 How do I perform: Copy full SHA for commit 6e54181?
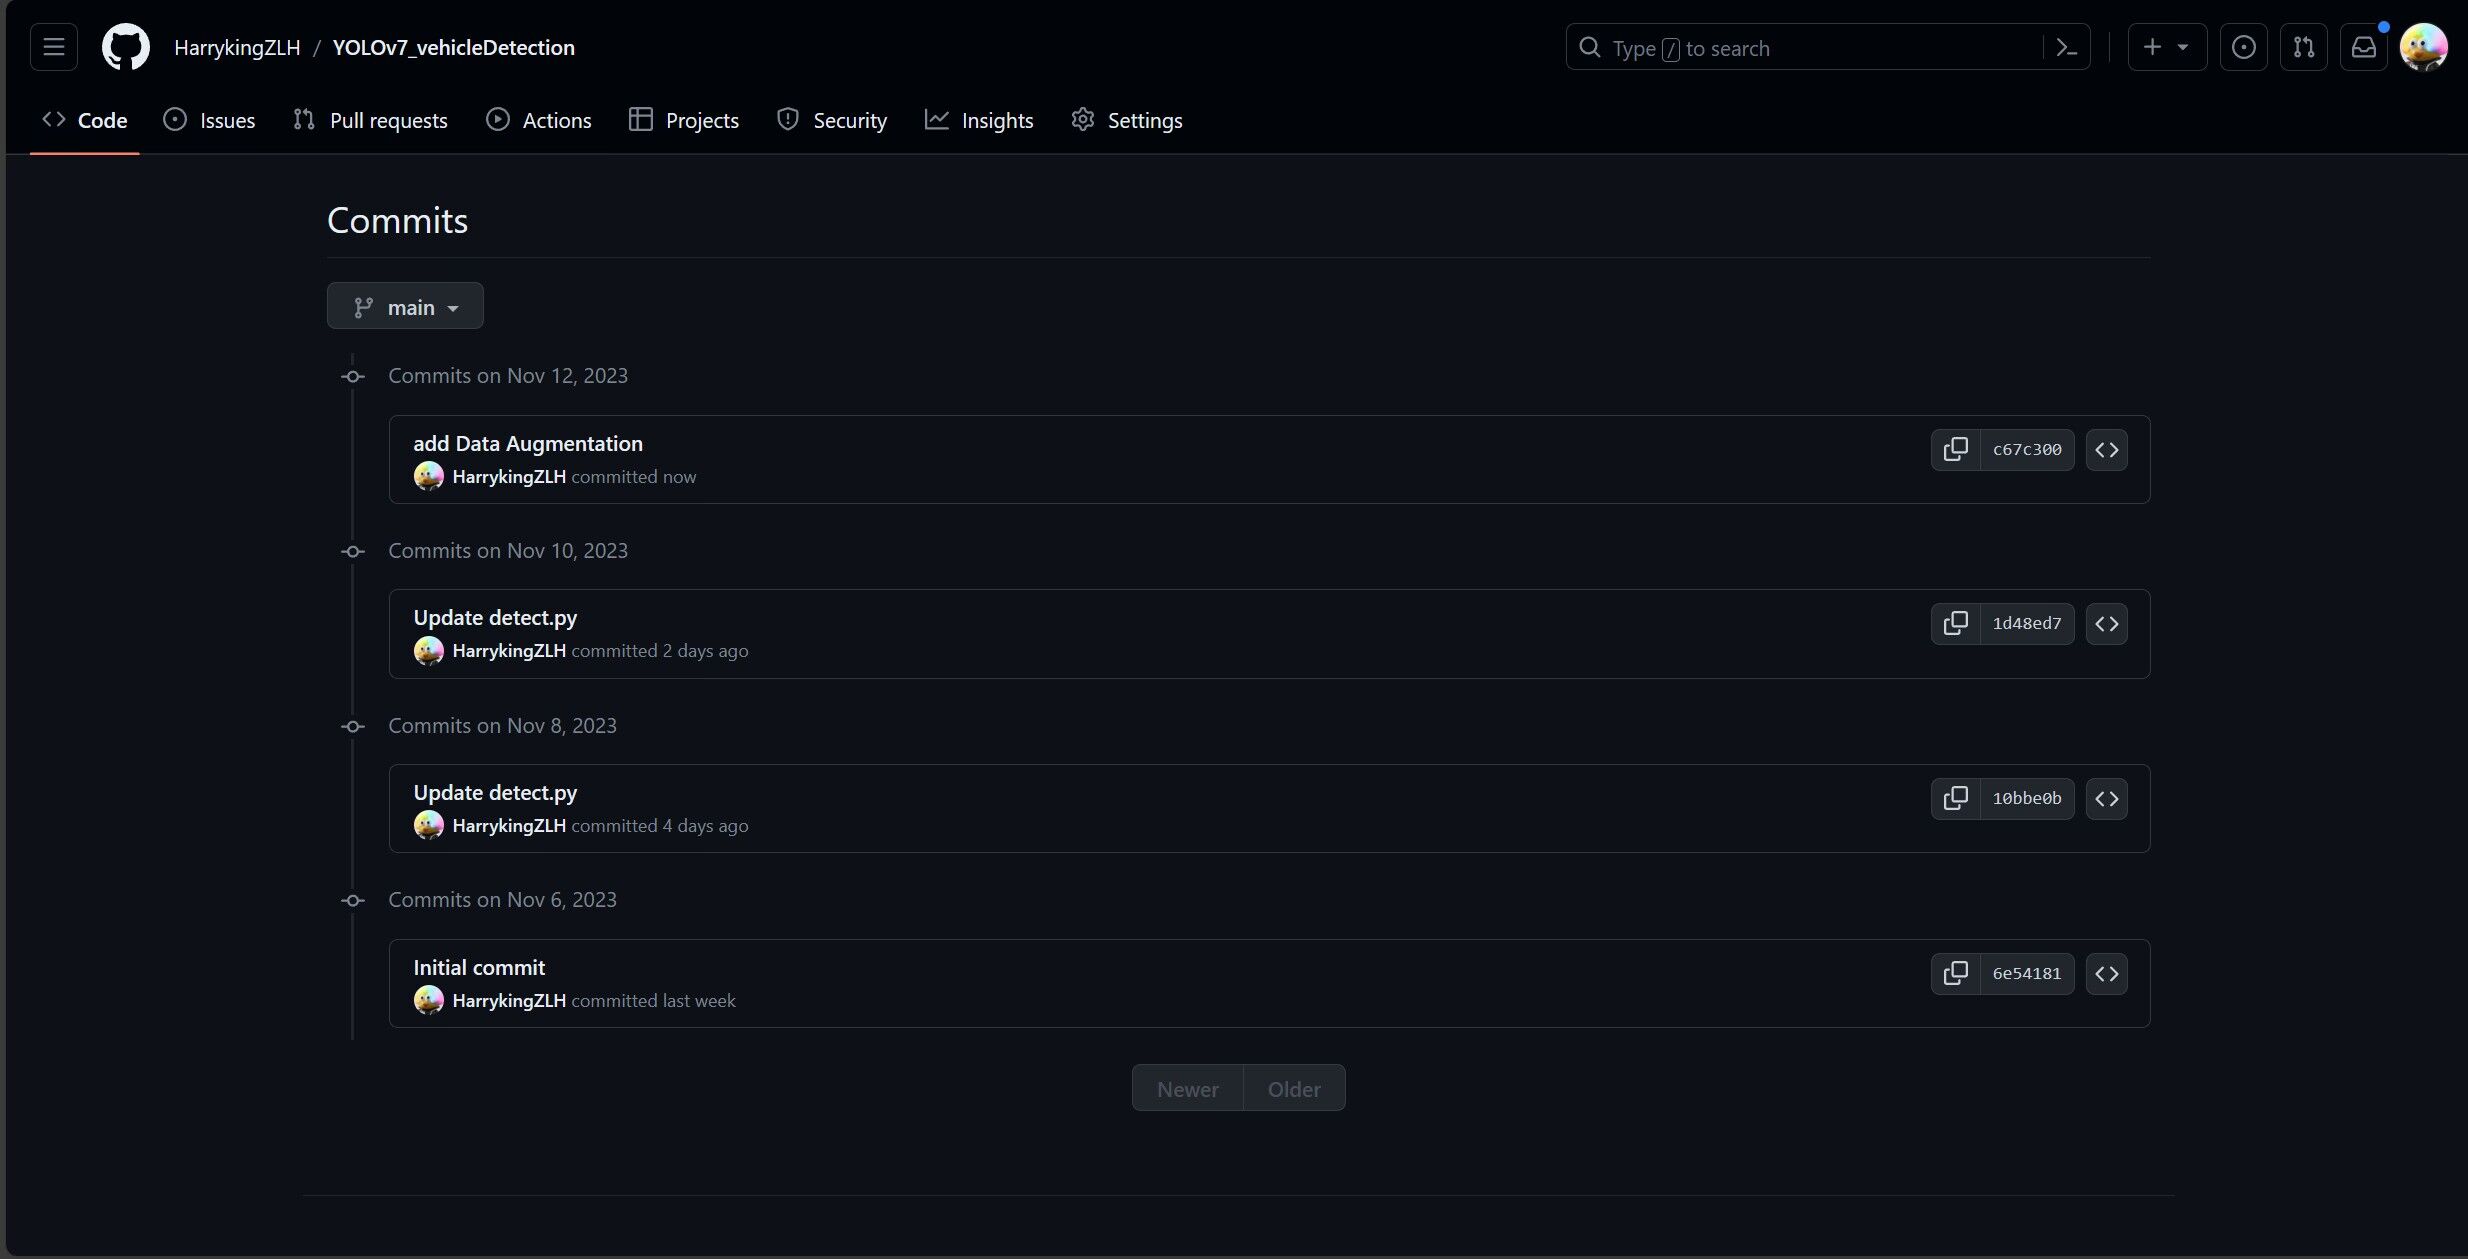click(x=1955, y=974)
